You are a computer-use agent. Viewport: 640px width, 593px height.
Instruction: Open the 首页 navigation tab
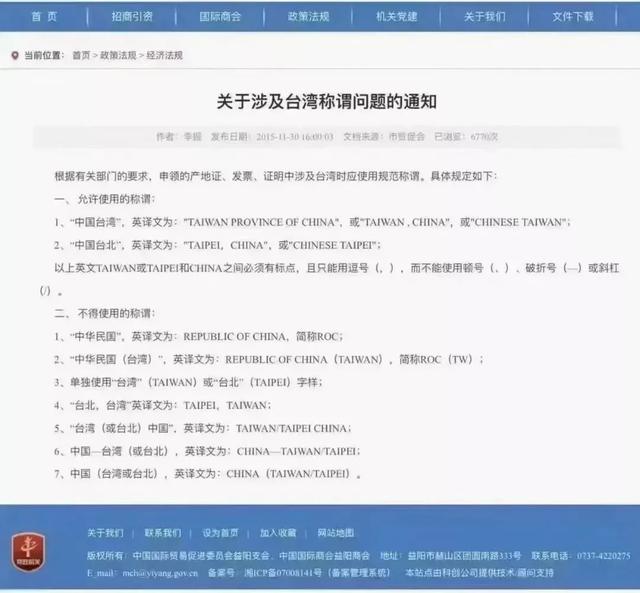[44, 17]
